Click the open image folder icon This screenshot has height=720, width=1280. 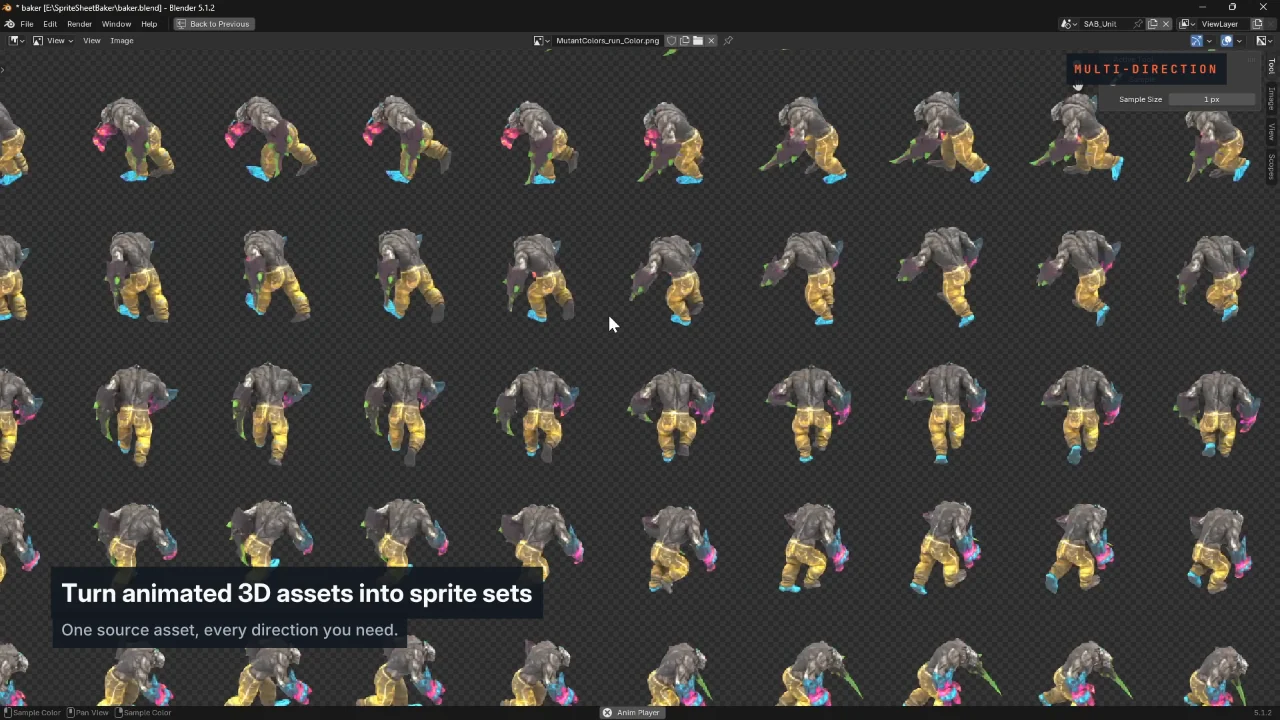698,41
